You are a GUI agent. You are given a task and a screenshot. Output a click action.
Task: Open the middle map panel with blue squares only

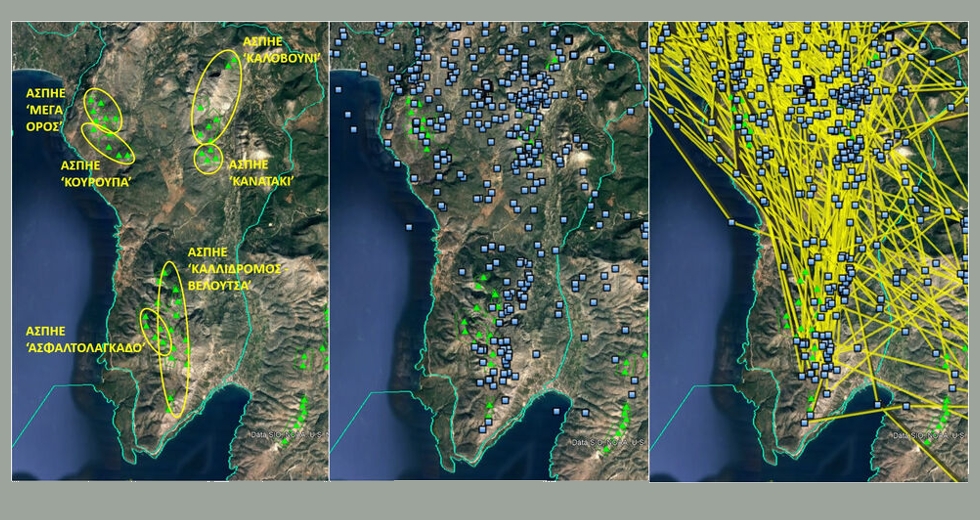click(x=489, y=251)
